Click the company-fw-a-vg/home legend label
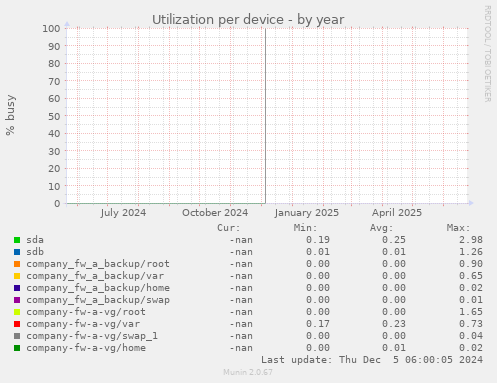Screen dimensions: 497x383 click(x=86, y=348)
